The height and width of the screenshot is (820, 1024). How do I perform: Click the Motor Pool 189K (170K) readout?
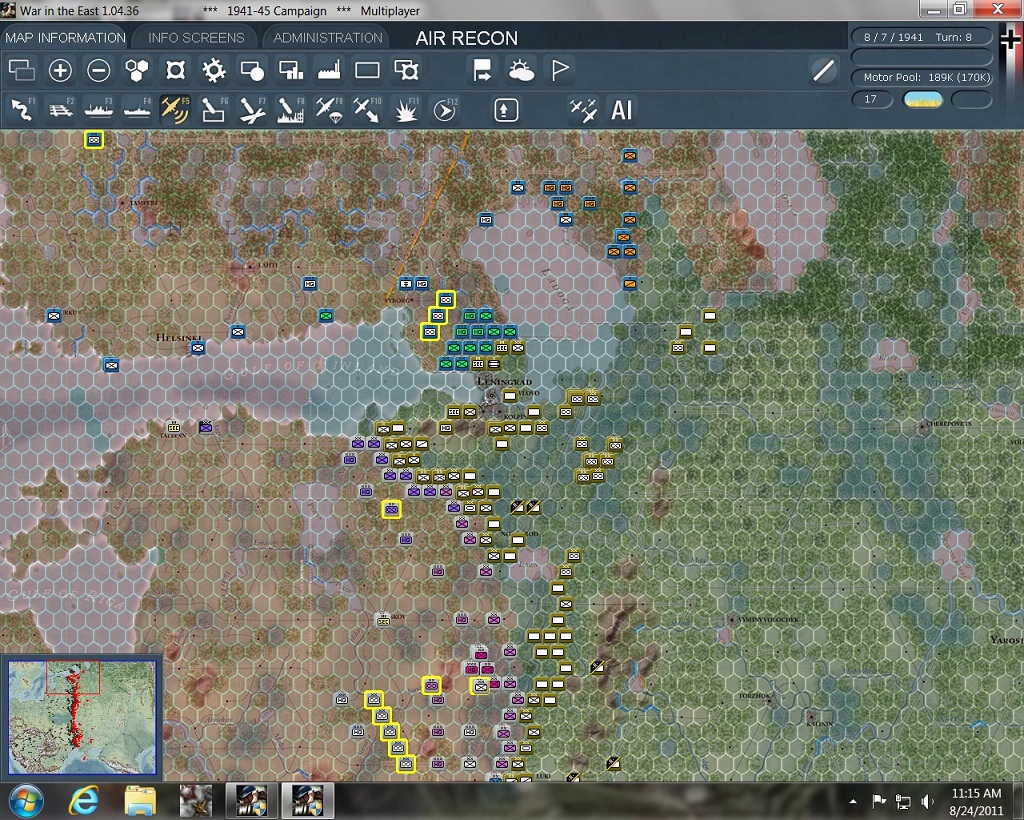[921, 77]
